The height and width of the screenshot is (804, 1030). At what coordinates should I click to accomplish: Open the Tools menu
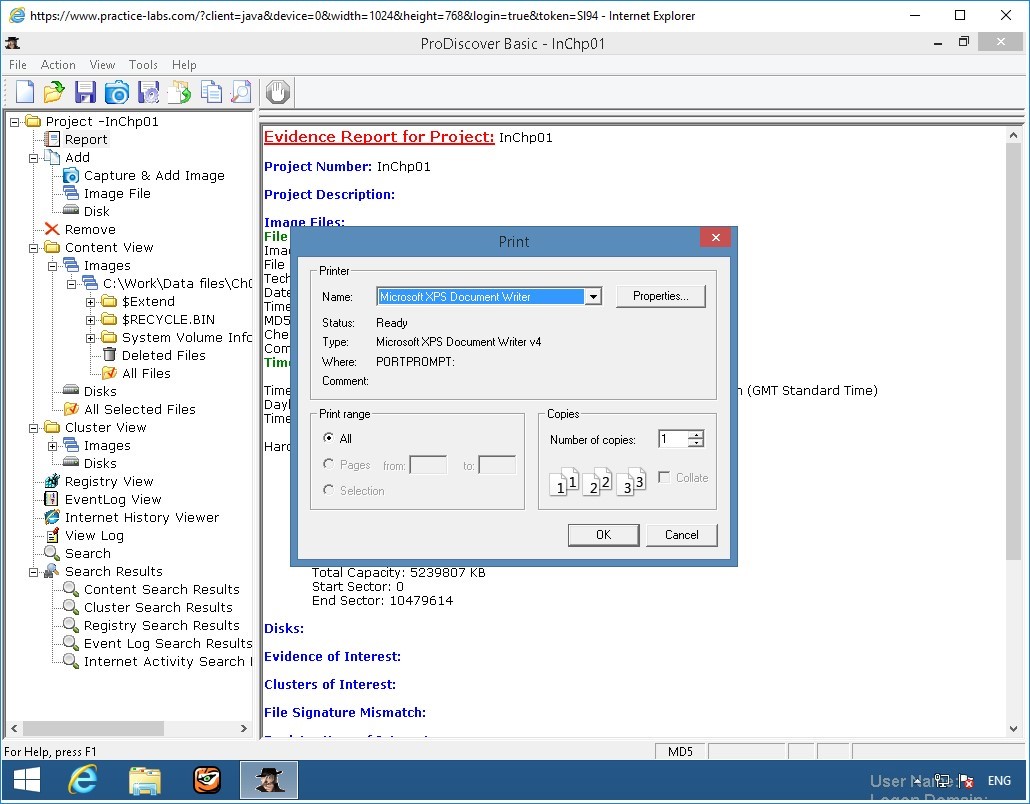[143, 64]
